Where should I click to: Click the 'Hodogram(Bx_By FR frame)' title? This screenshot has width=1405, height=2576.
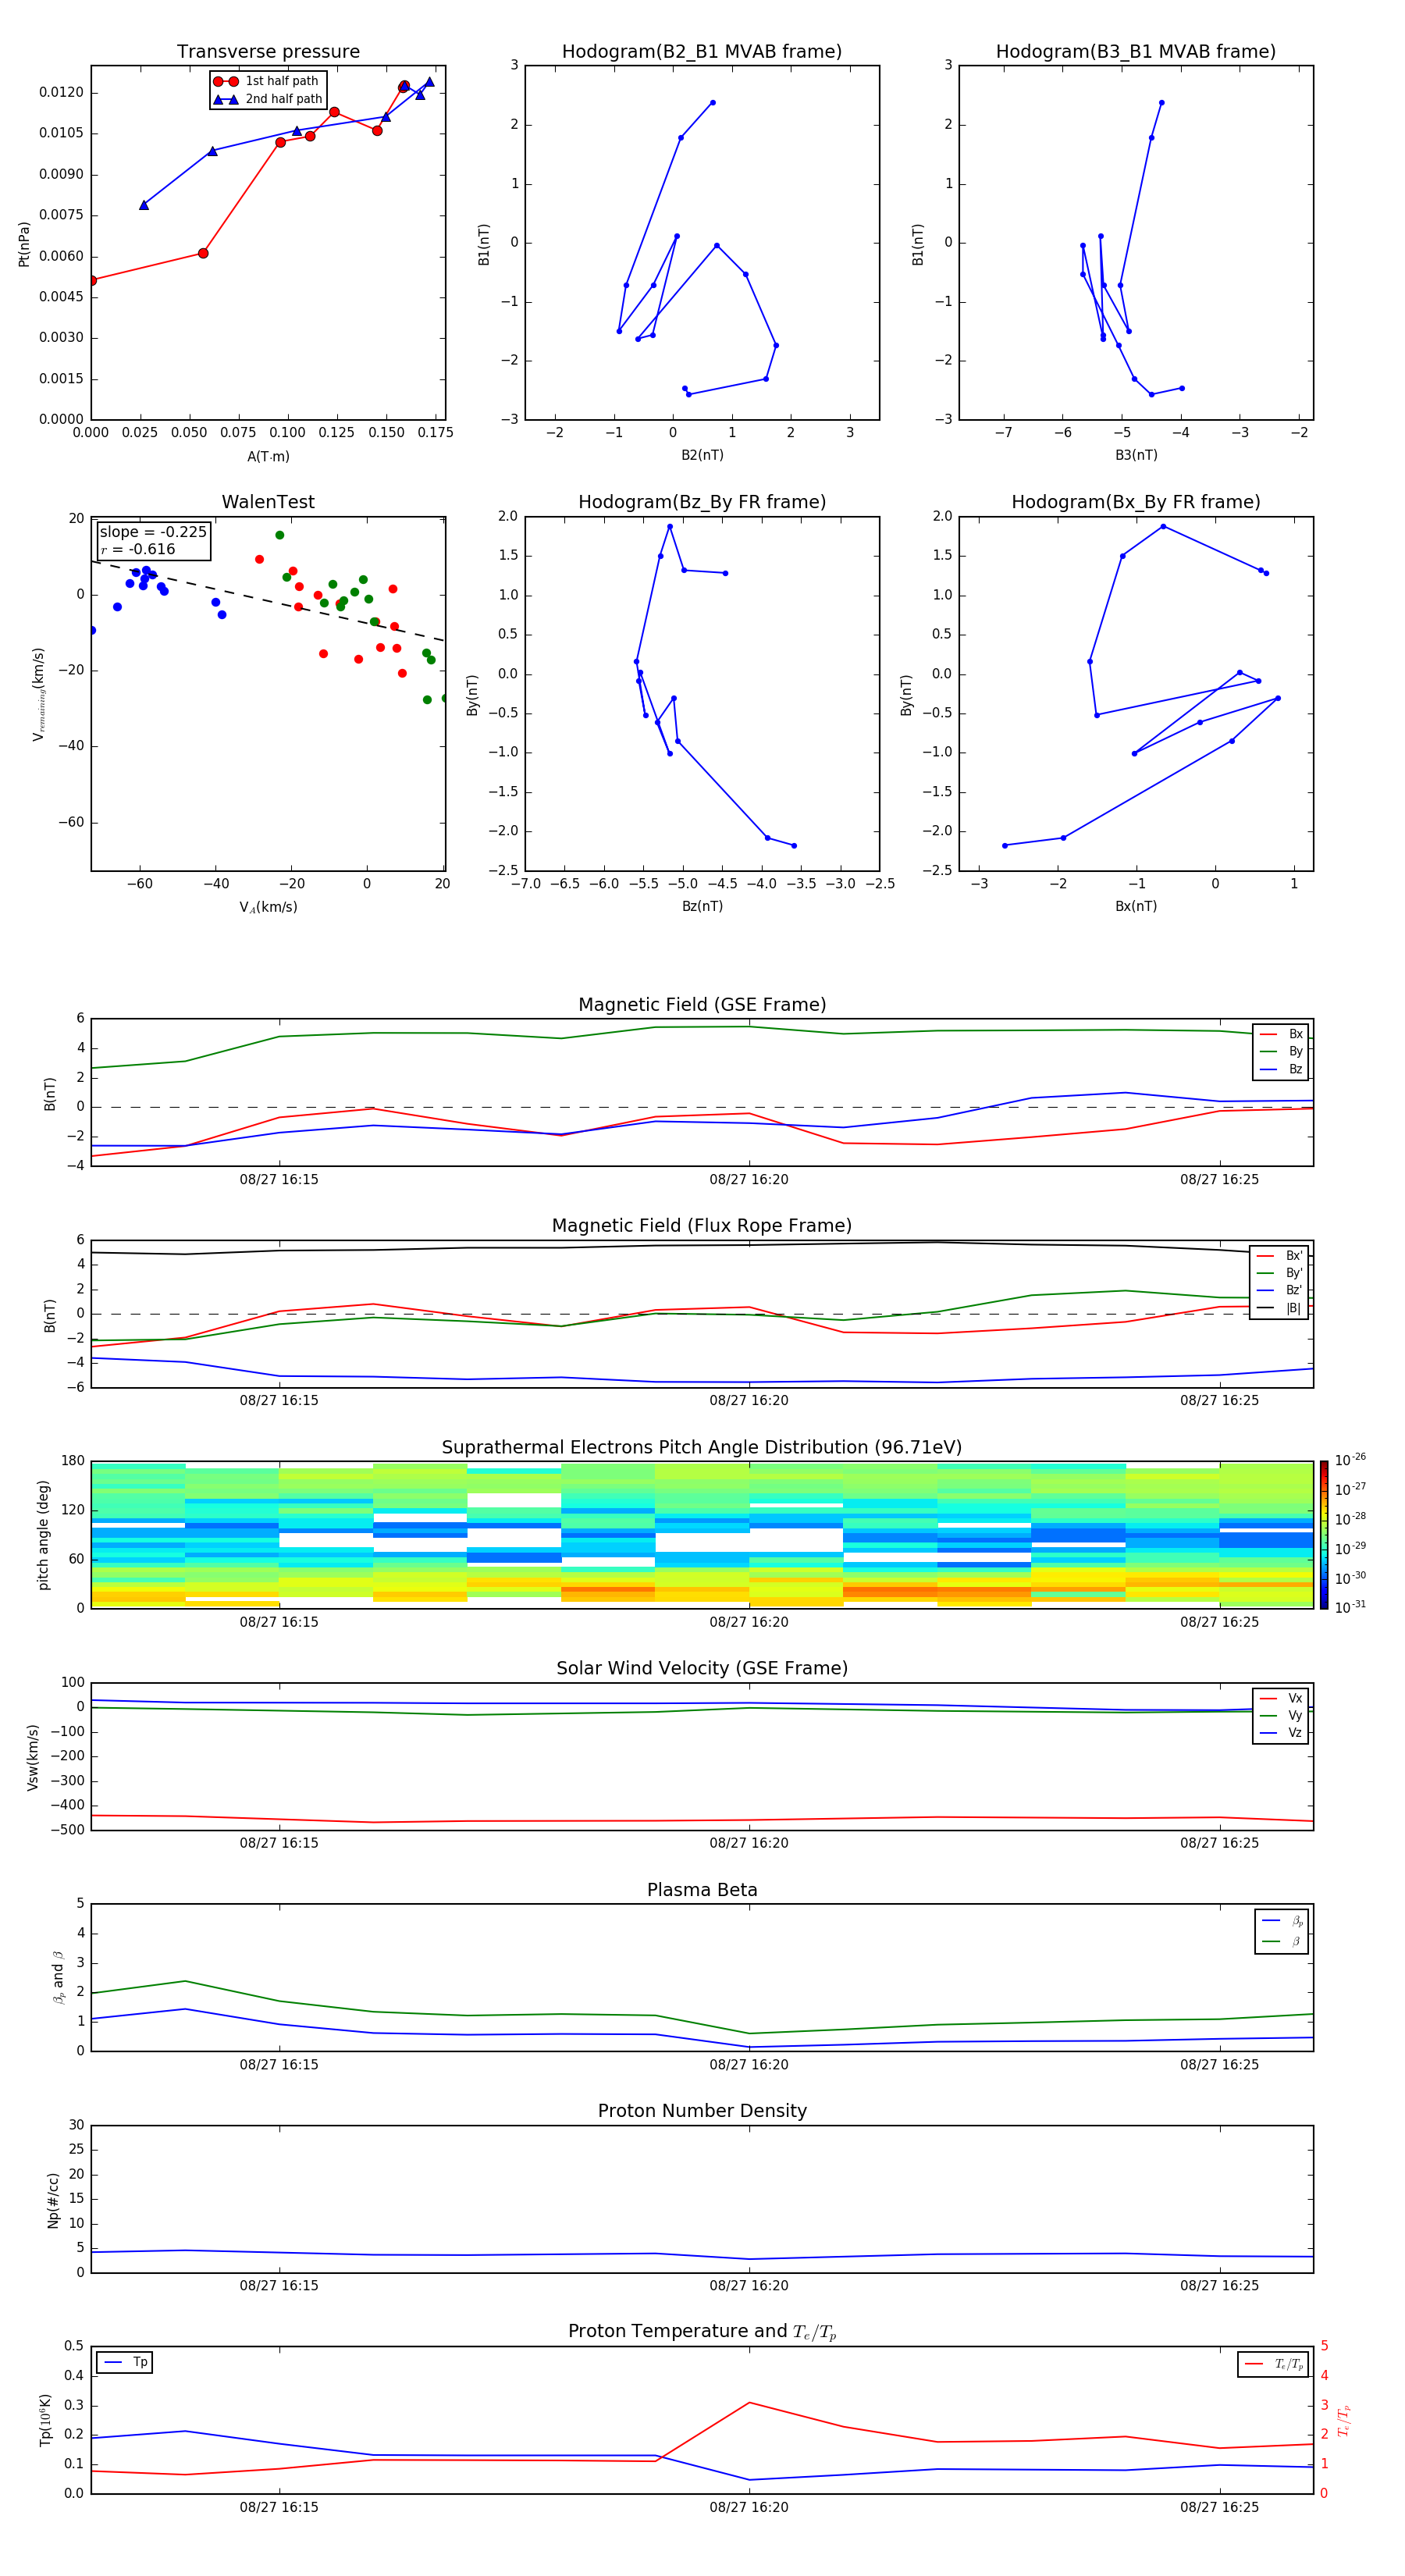(x=1136, y=502)
